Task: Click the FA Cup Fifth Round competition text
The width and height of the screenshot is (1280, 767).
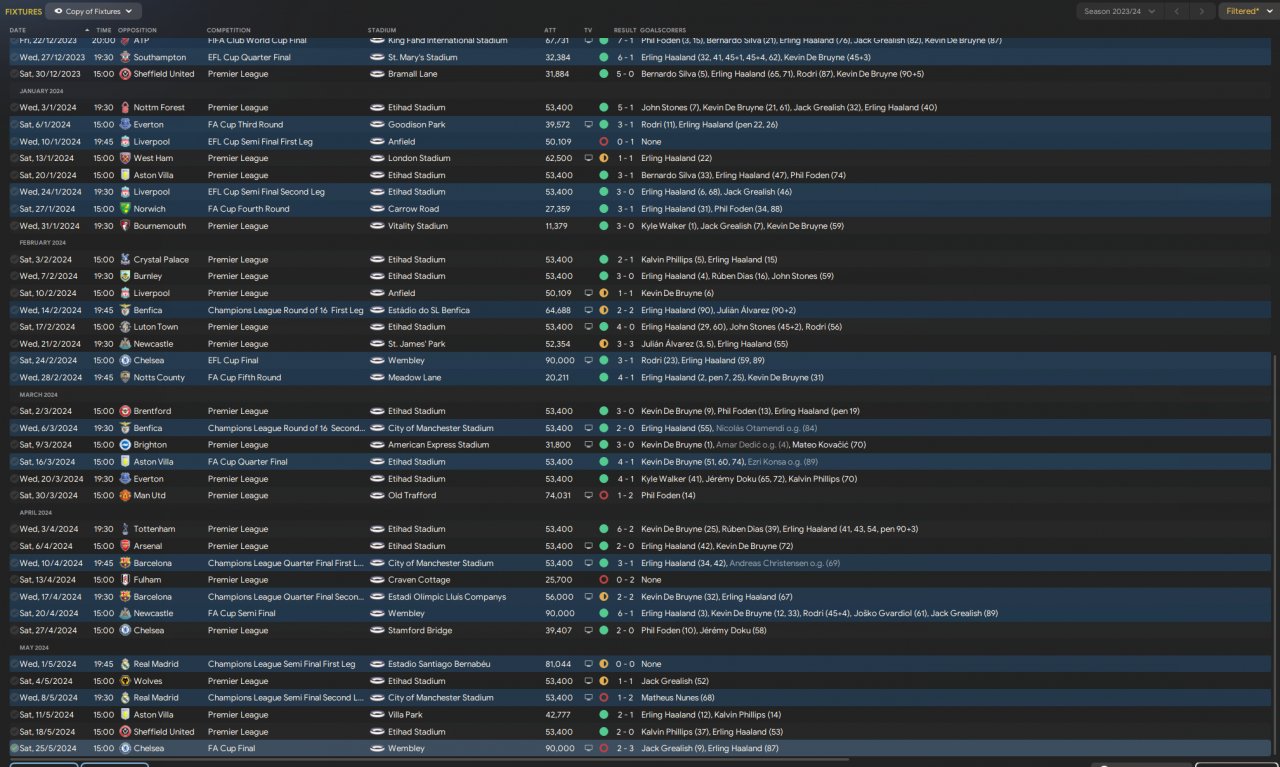Action: [x=244, y=378]
